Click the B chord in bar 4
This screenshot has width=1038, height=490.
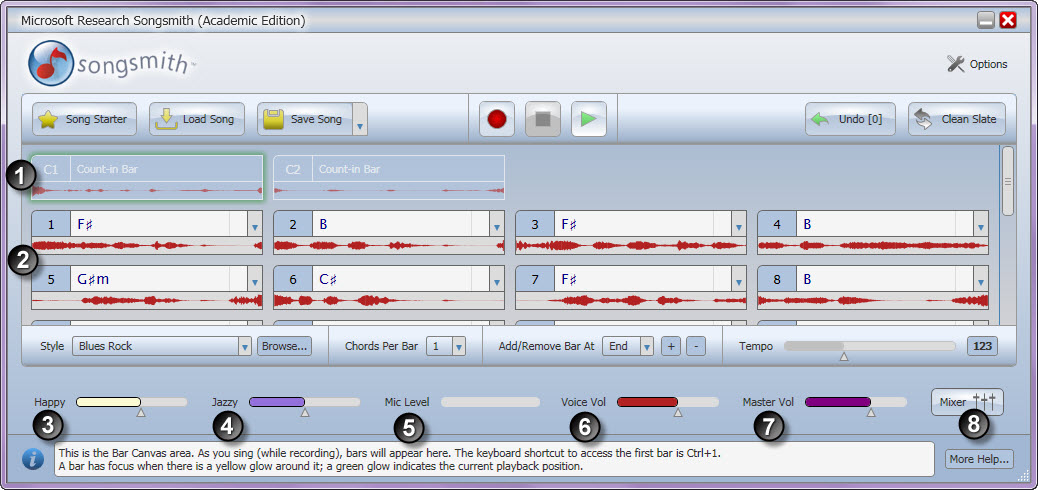pyautogui.click(x=808, y=224)
